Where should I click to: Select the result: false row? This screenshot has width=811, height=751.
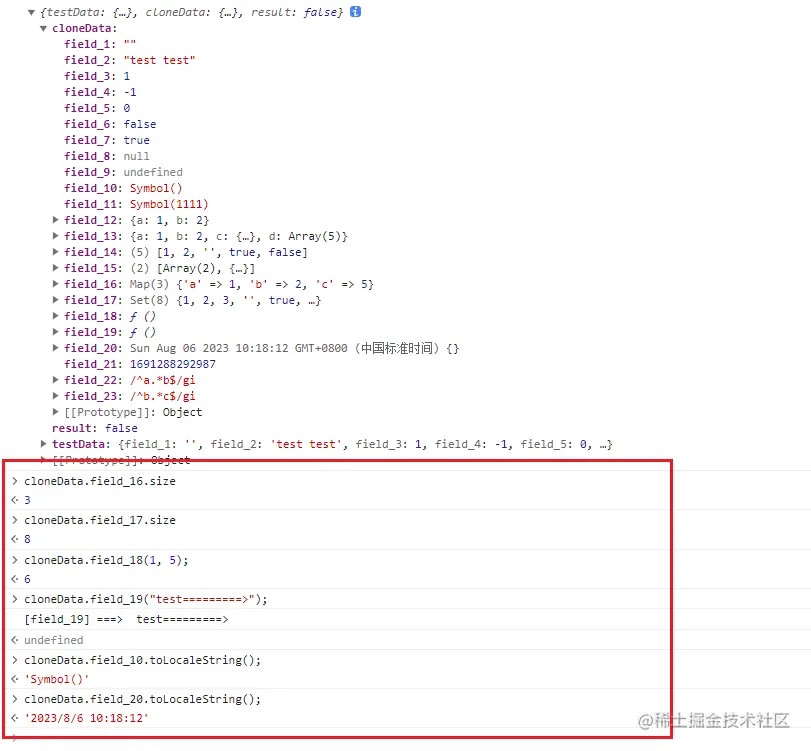(95, 428)
